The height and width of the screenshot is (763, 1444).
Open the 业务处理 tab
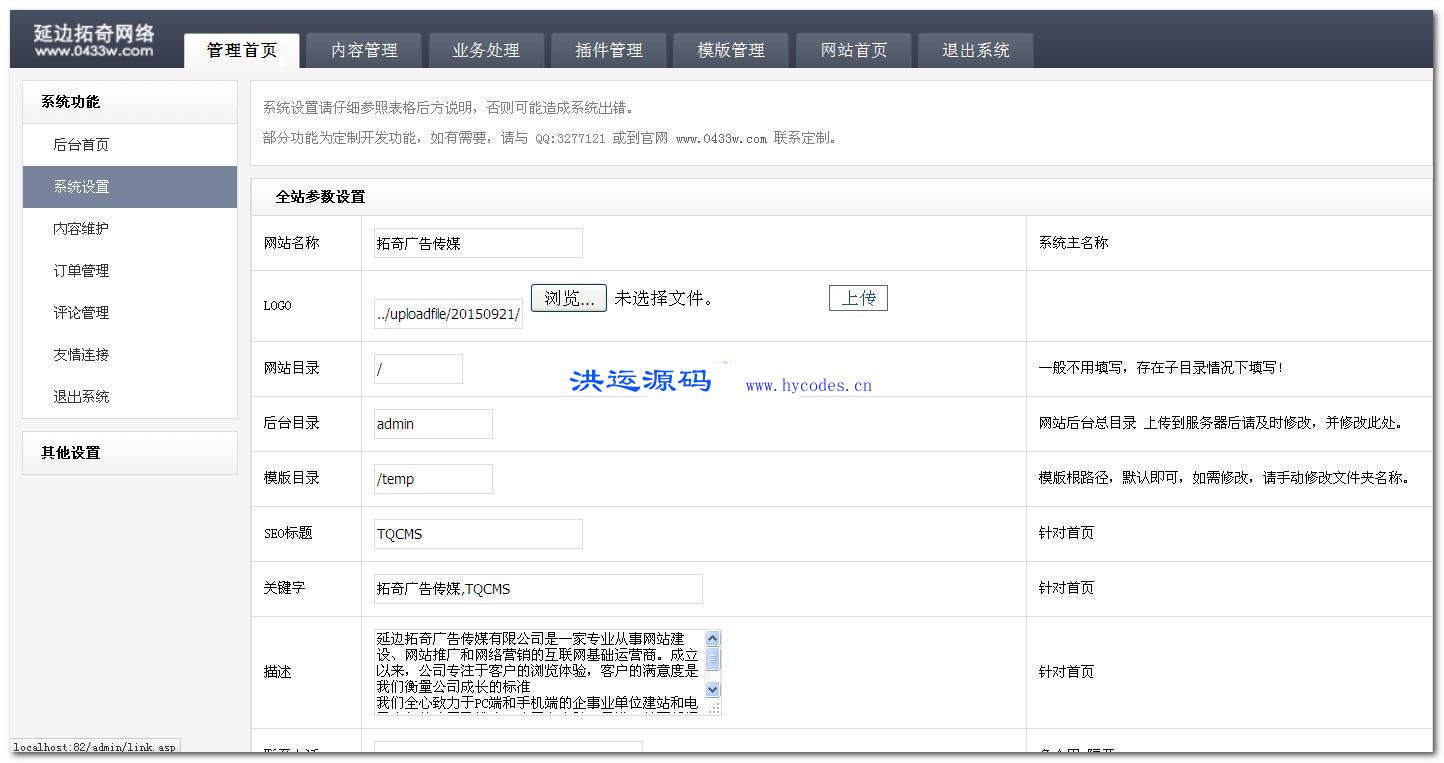[x=486, y=51]
